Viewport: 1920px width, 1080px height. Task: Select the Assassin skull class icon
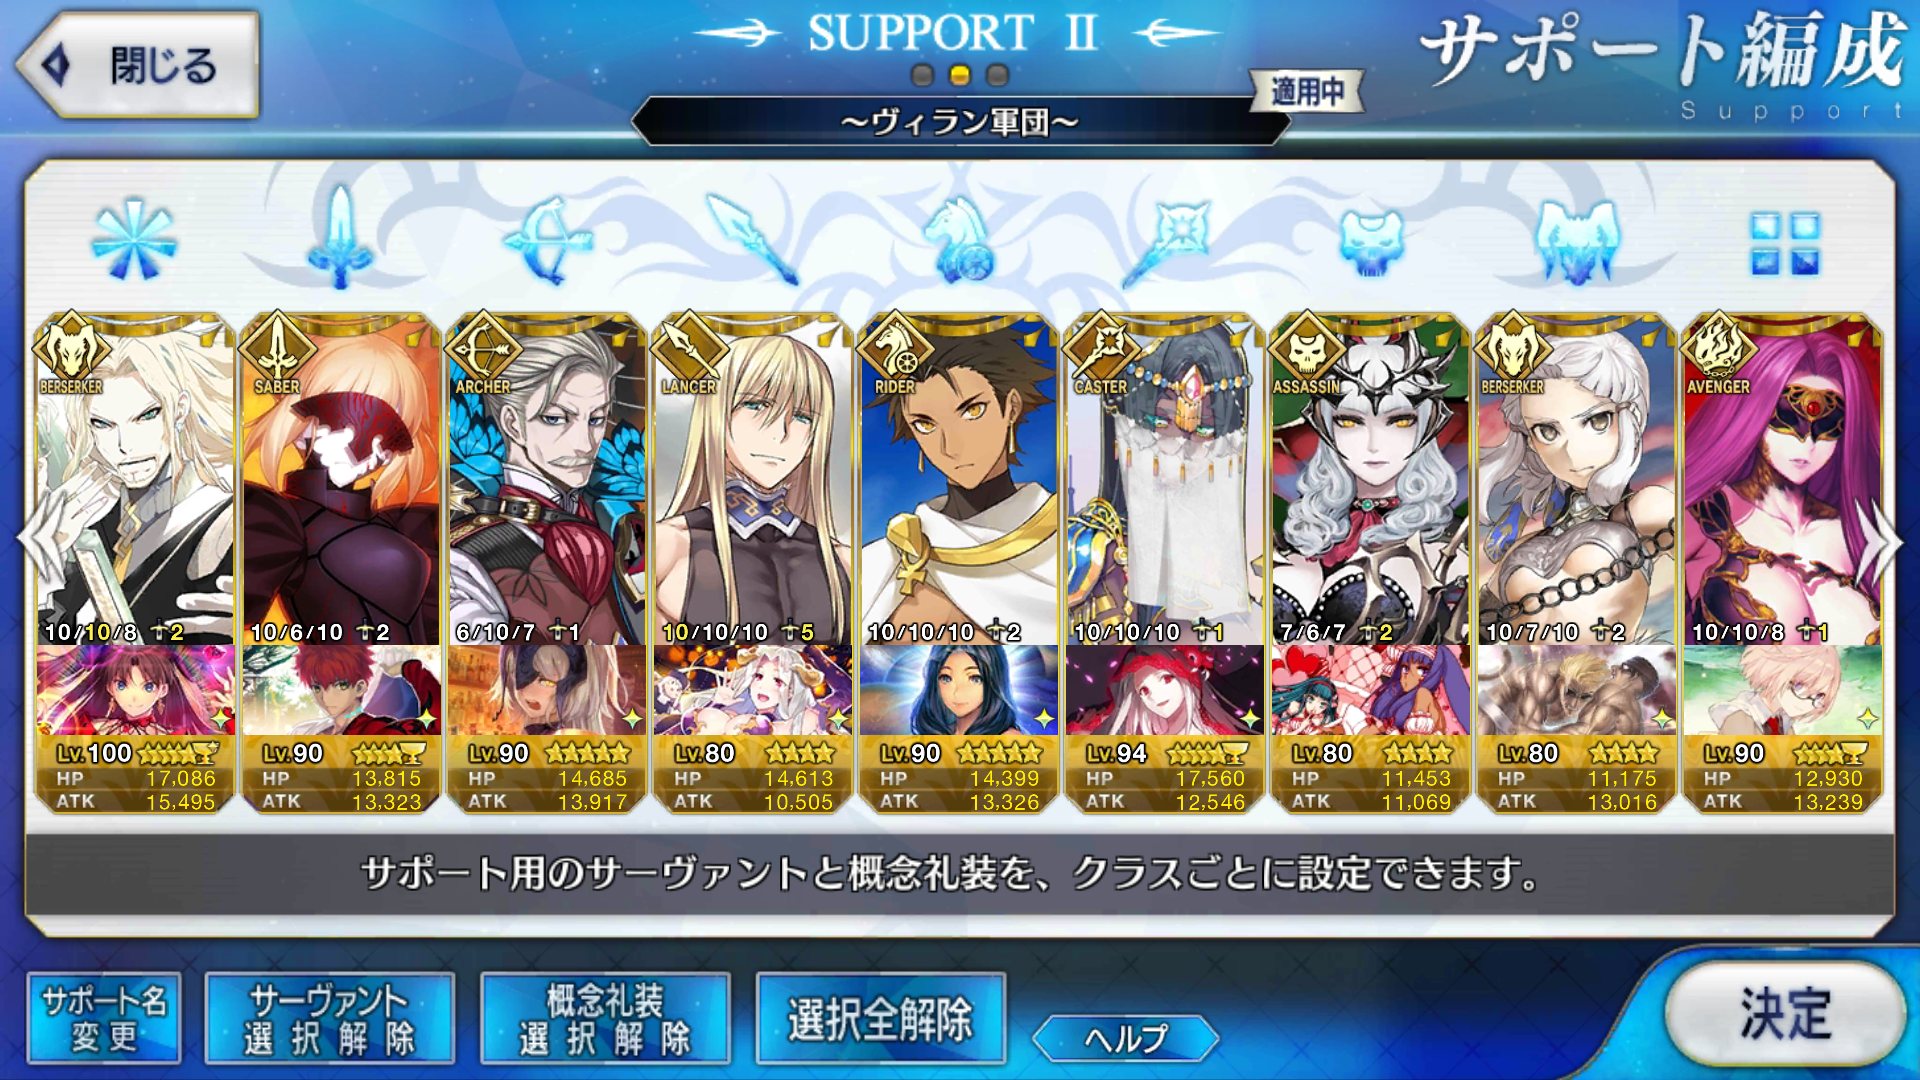[x=1371, y=242]
